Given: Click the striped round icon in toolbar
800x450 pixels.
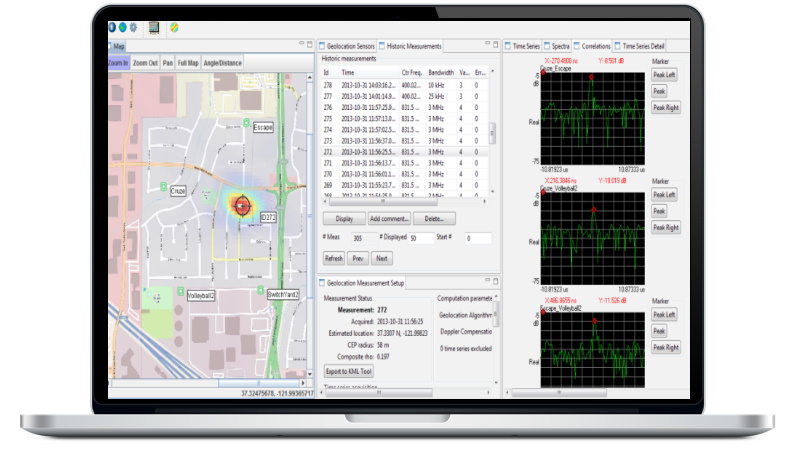Looking at the screenshot, I should click(175, 27).
